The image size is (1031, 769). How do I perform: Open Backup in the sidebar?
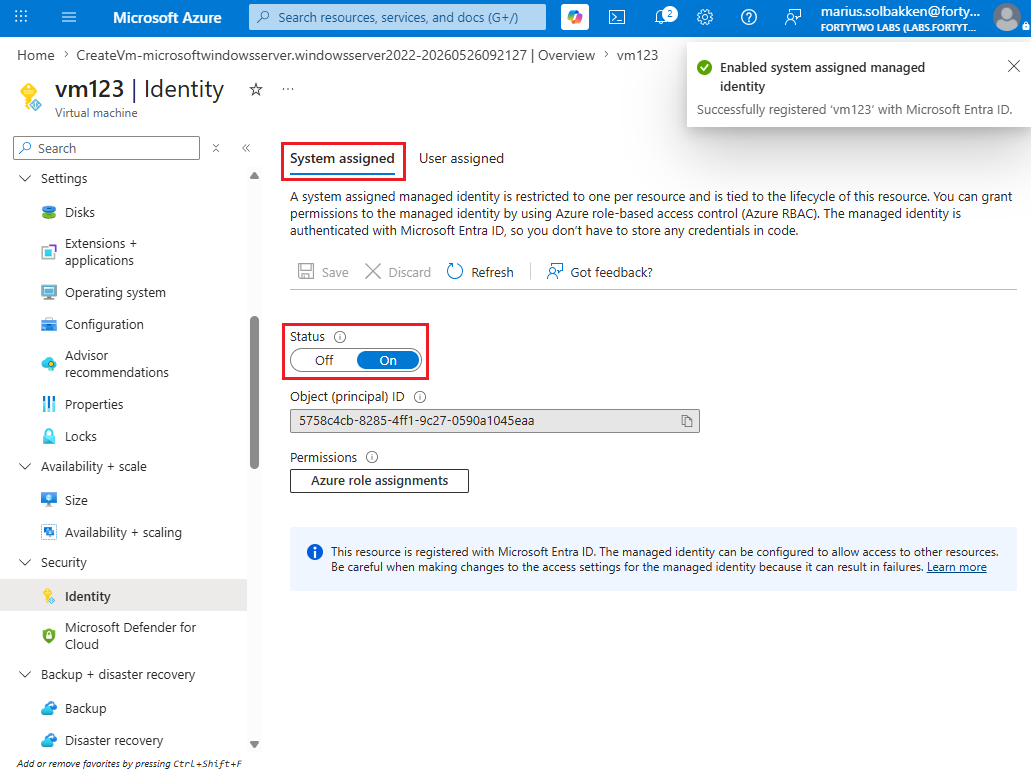point(85,709)
